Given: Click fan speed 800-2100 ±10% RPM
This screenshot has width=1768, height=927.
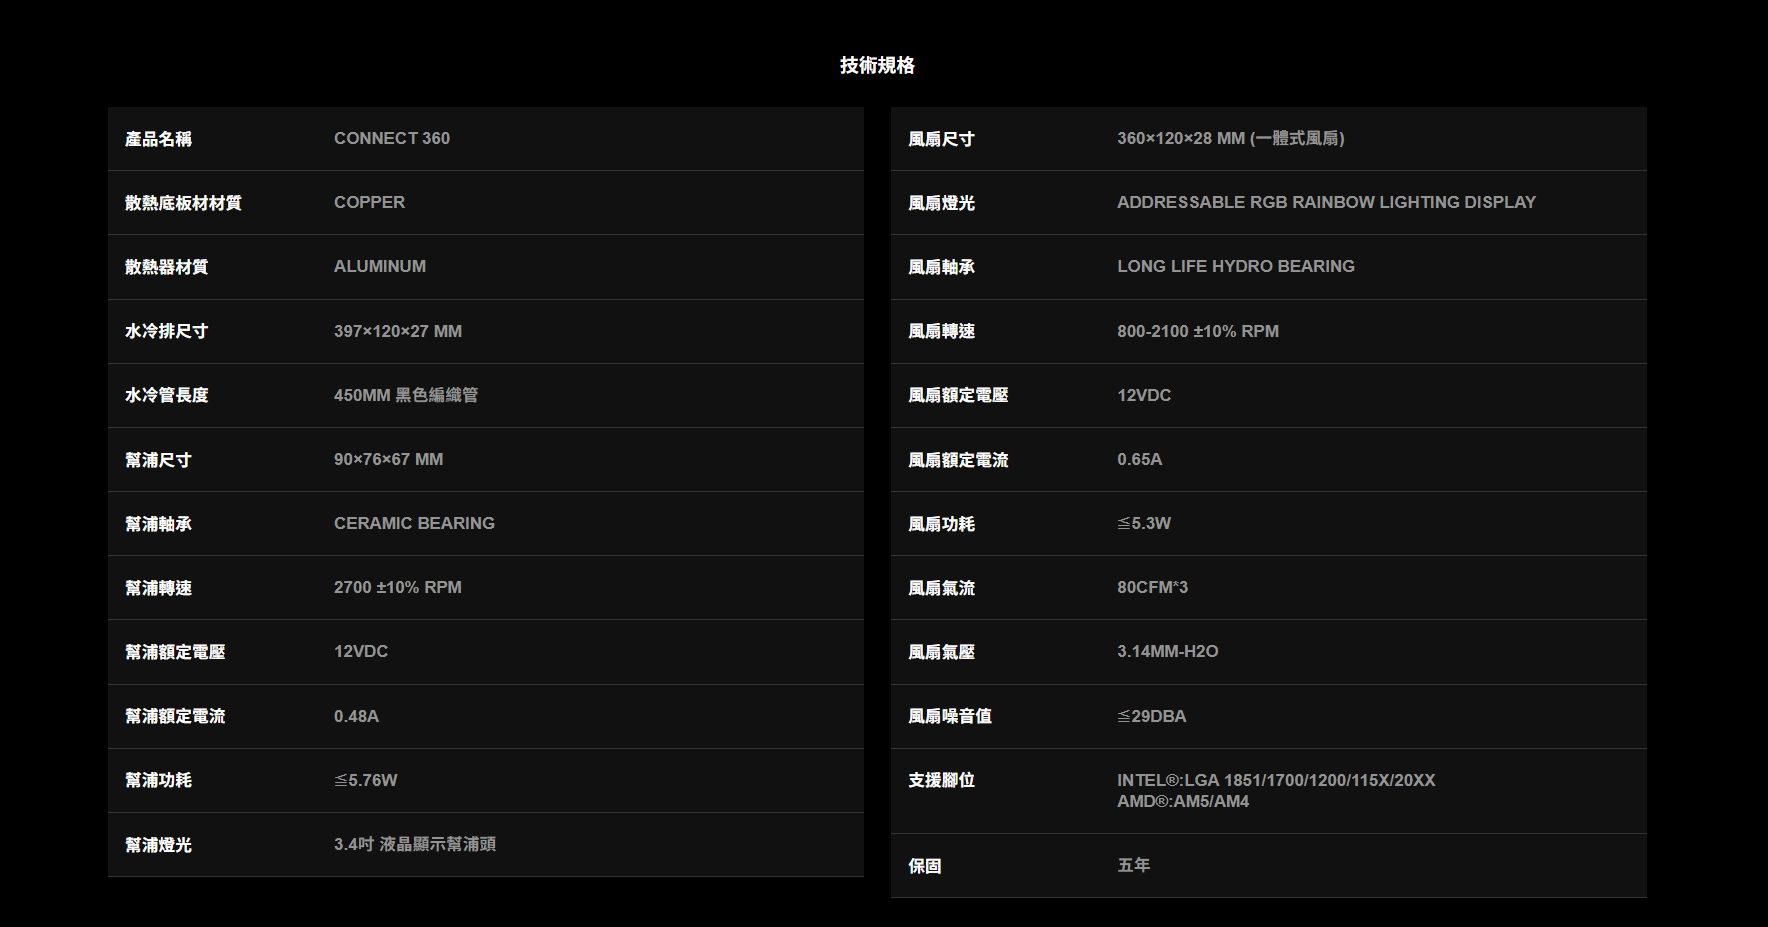Looking at the screenshot, I should tap(1197, 331).
